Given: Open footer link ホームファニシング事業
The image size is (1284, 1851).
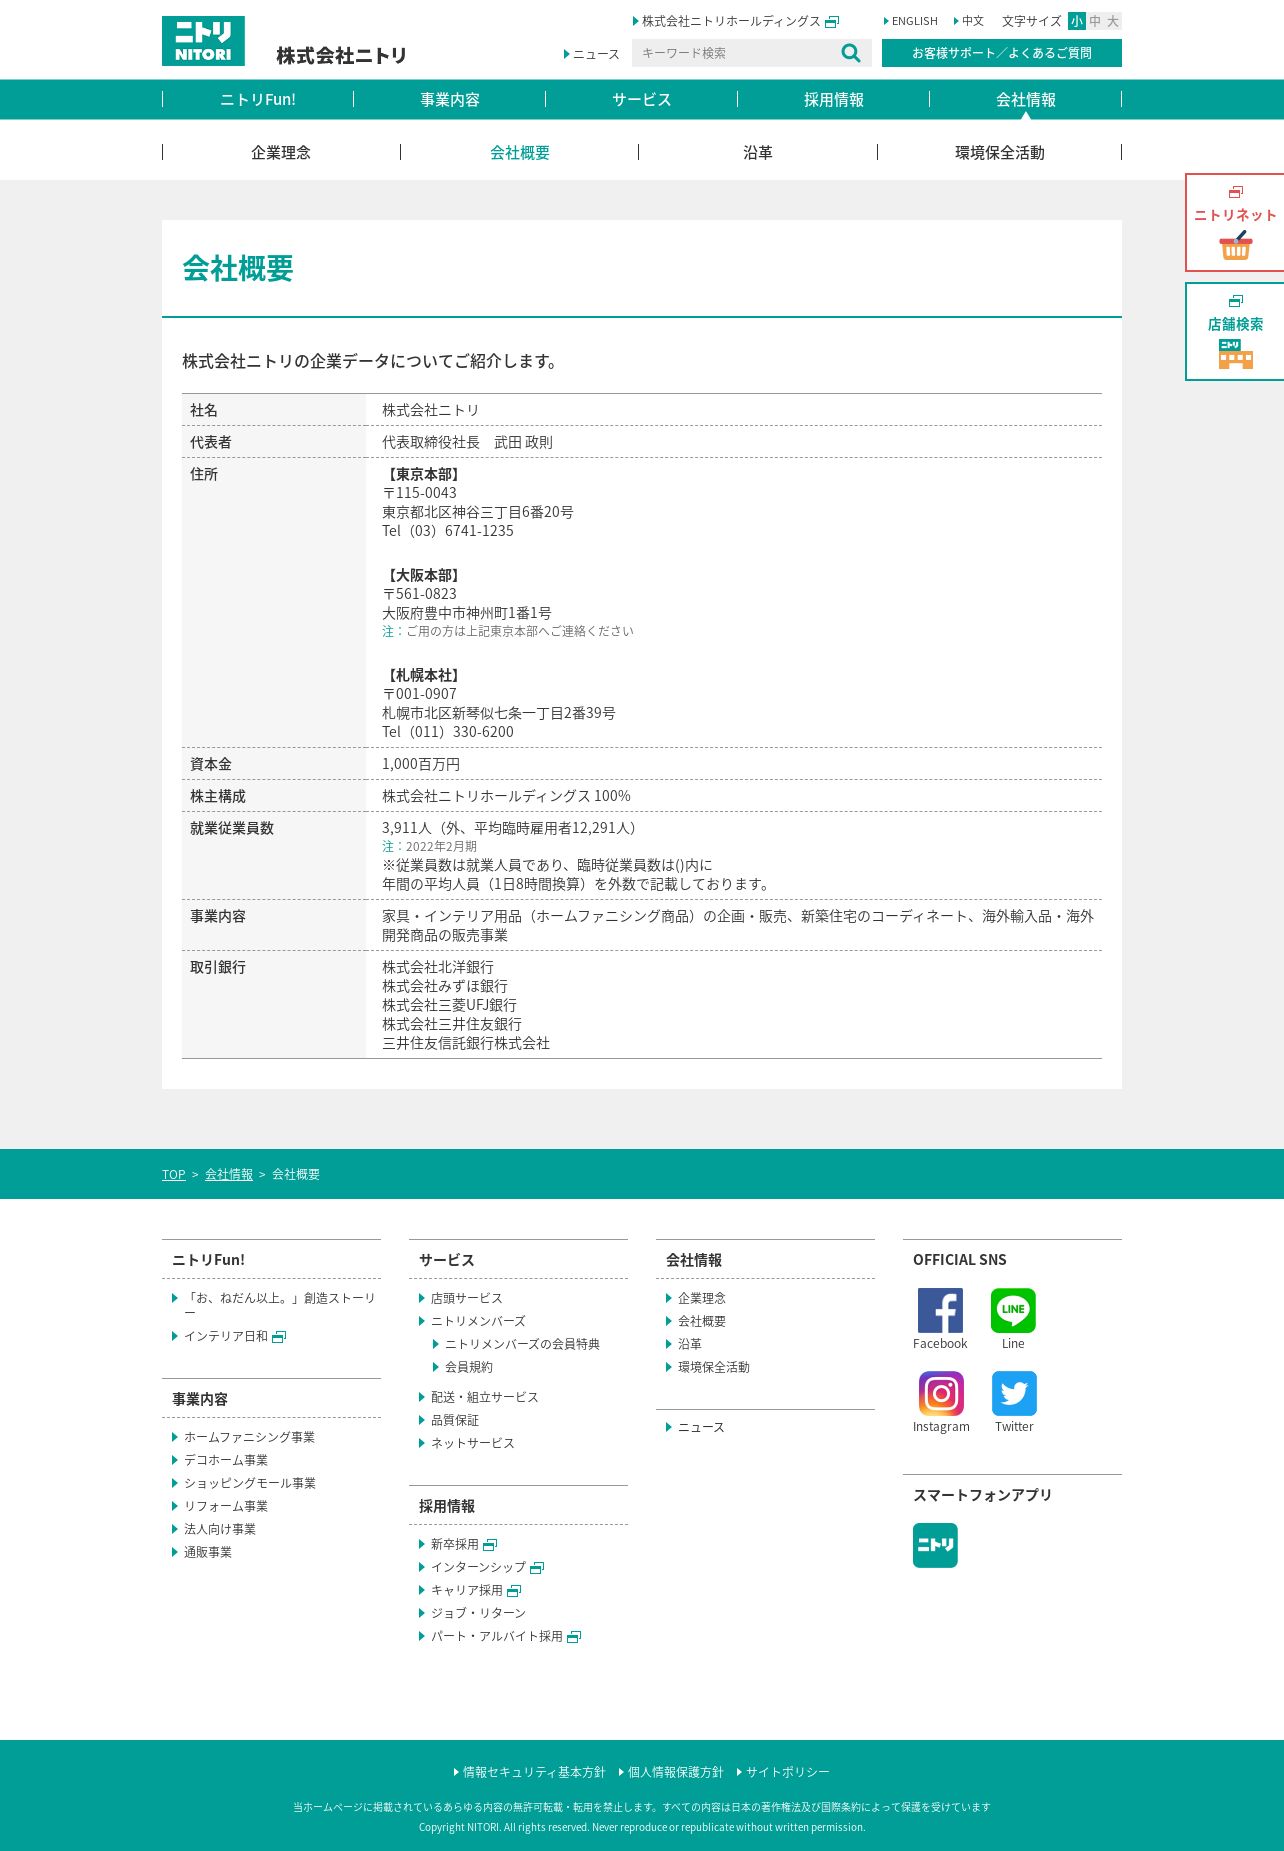Looking at the screenshot, I should (x=249, y=1437).
